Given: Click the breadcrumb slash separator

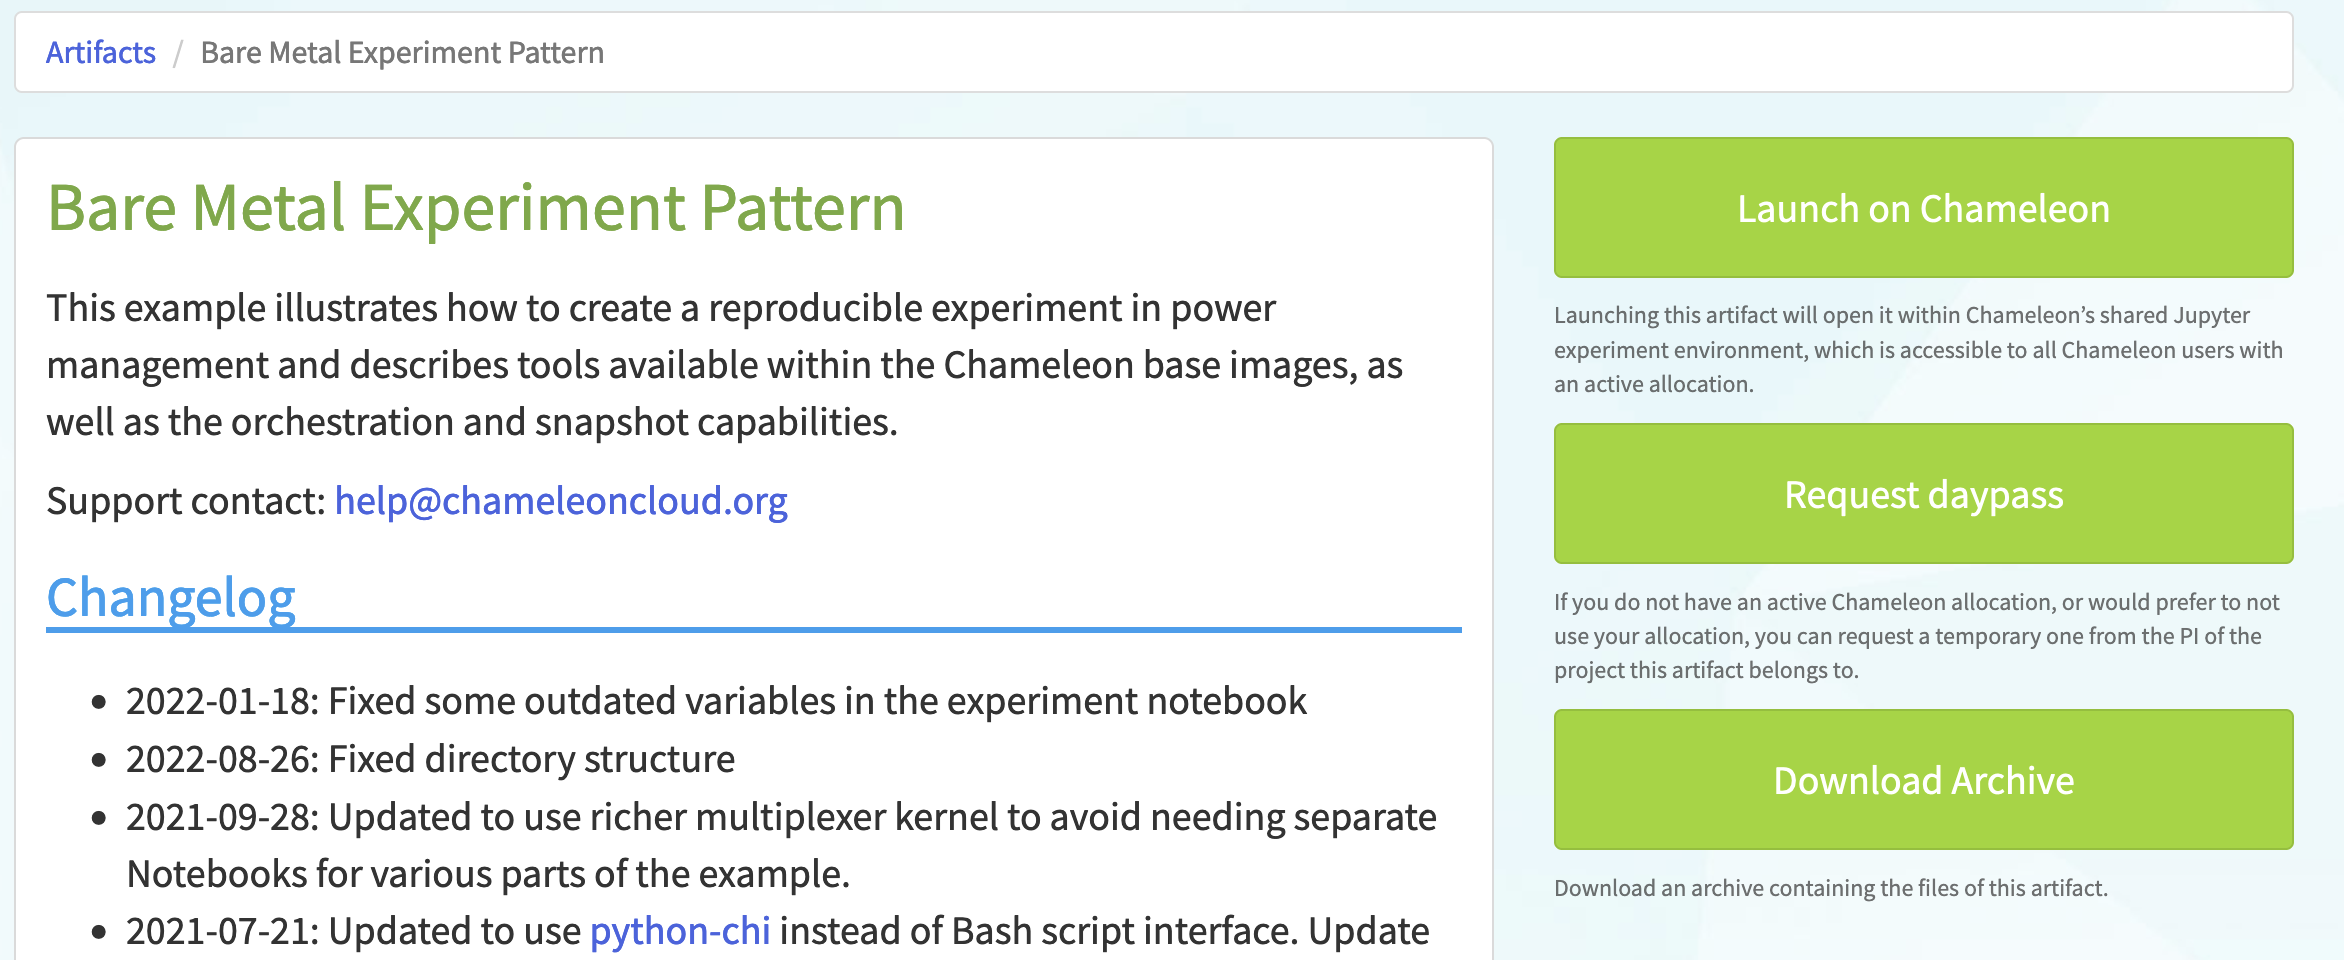Looking at the screenshot, I should click(177, 53).
